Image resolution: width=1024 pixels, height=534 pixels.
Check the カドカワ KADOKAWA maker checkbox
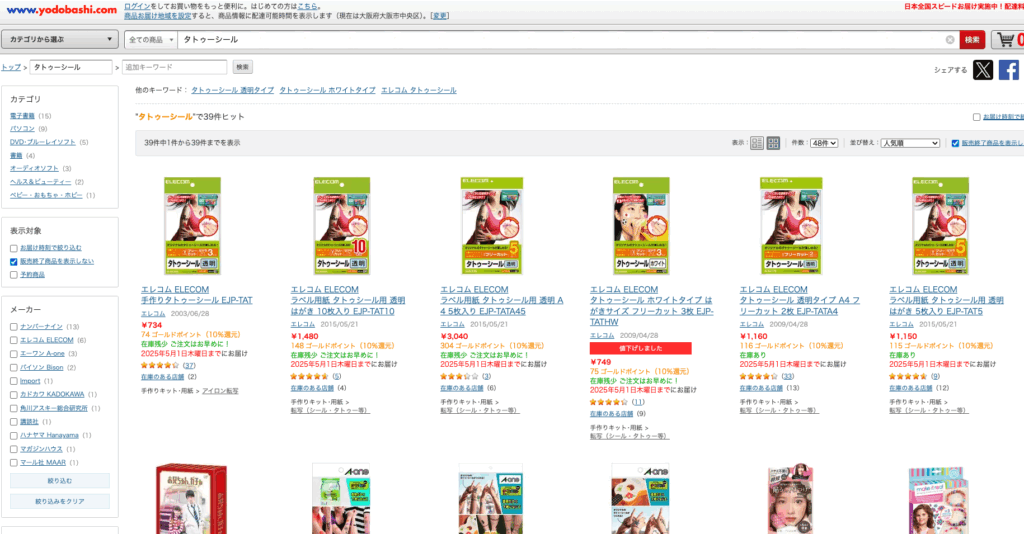point(14,395)
